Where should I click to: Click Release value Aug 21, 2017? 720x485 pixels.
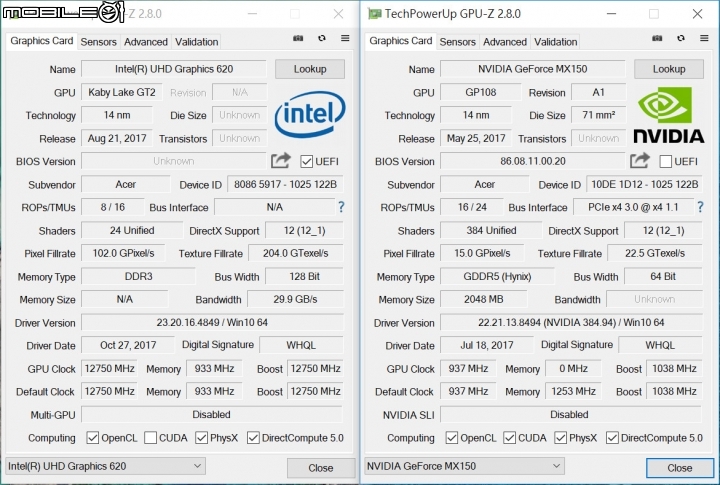(x=117, y=138)
